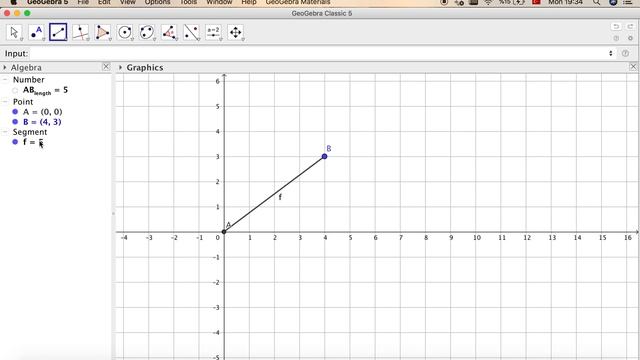Open the Help menu

[249, 2]
